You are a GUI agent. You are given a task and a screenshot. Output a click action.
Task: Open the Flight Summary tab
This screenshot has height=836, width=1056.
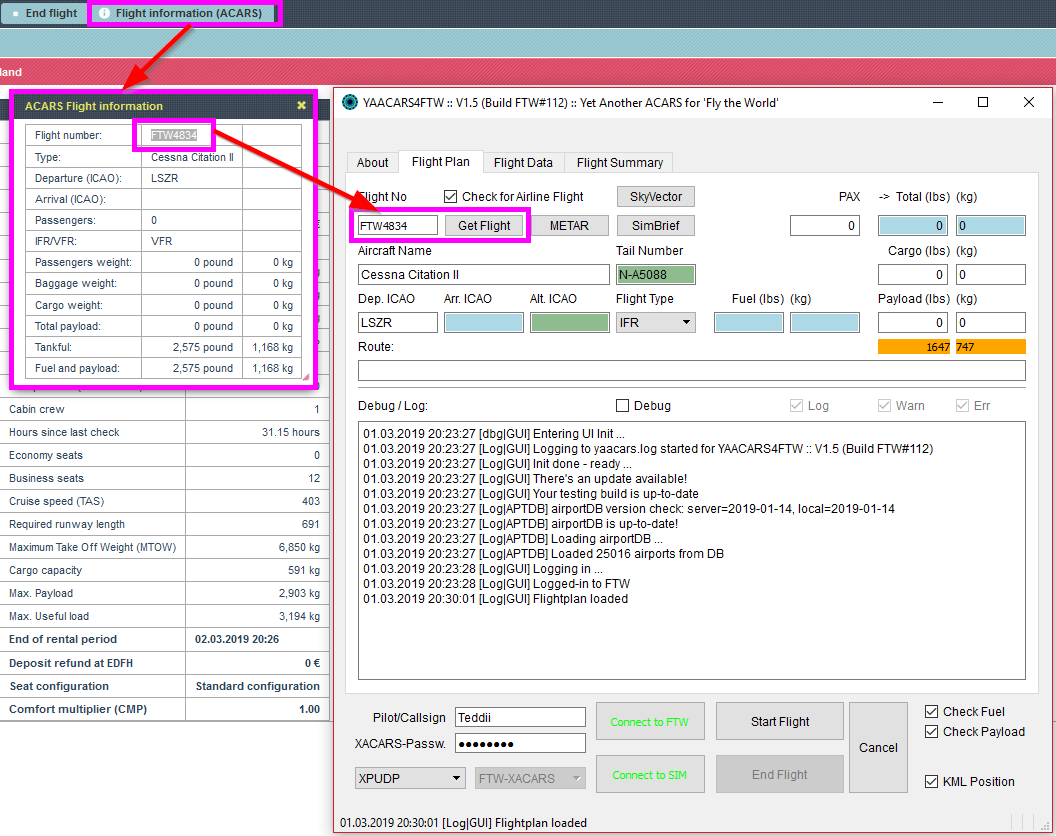pyautogui.click(x=620, y=162)
